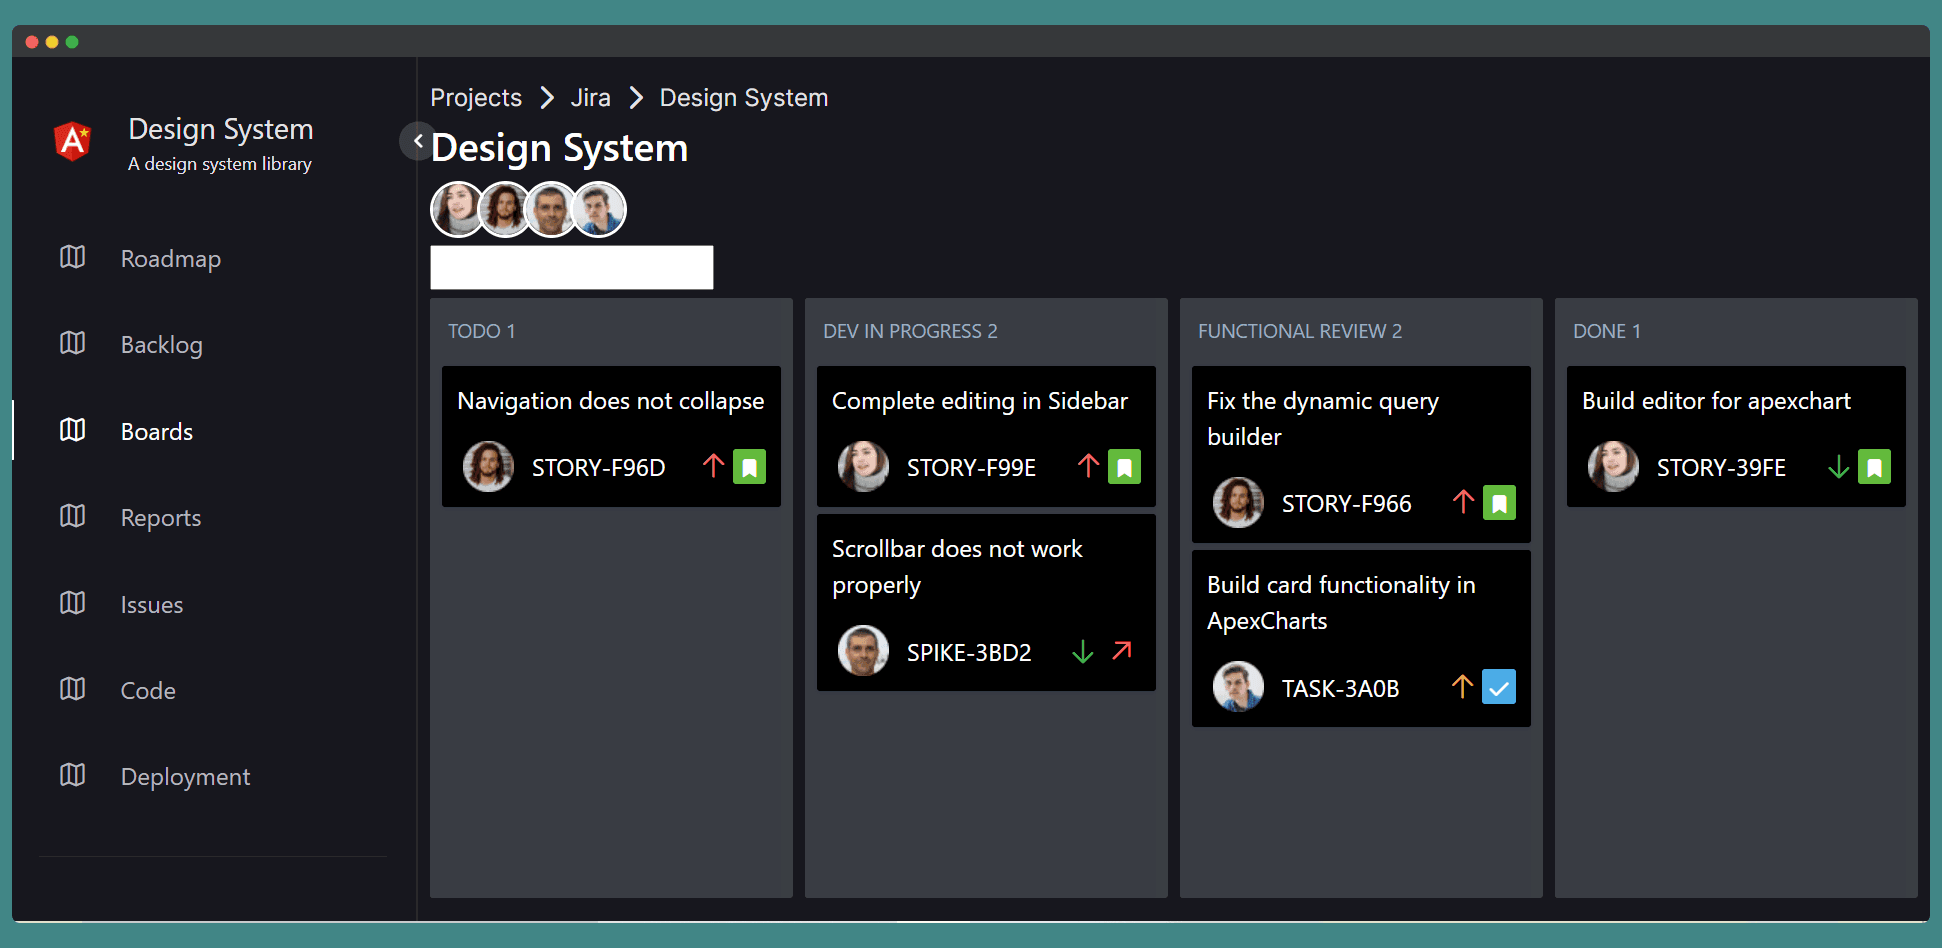Click the Angular logo in the sidebar
Viewport: 1942px width, 948px height.
click(72, 141)
